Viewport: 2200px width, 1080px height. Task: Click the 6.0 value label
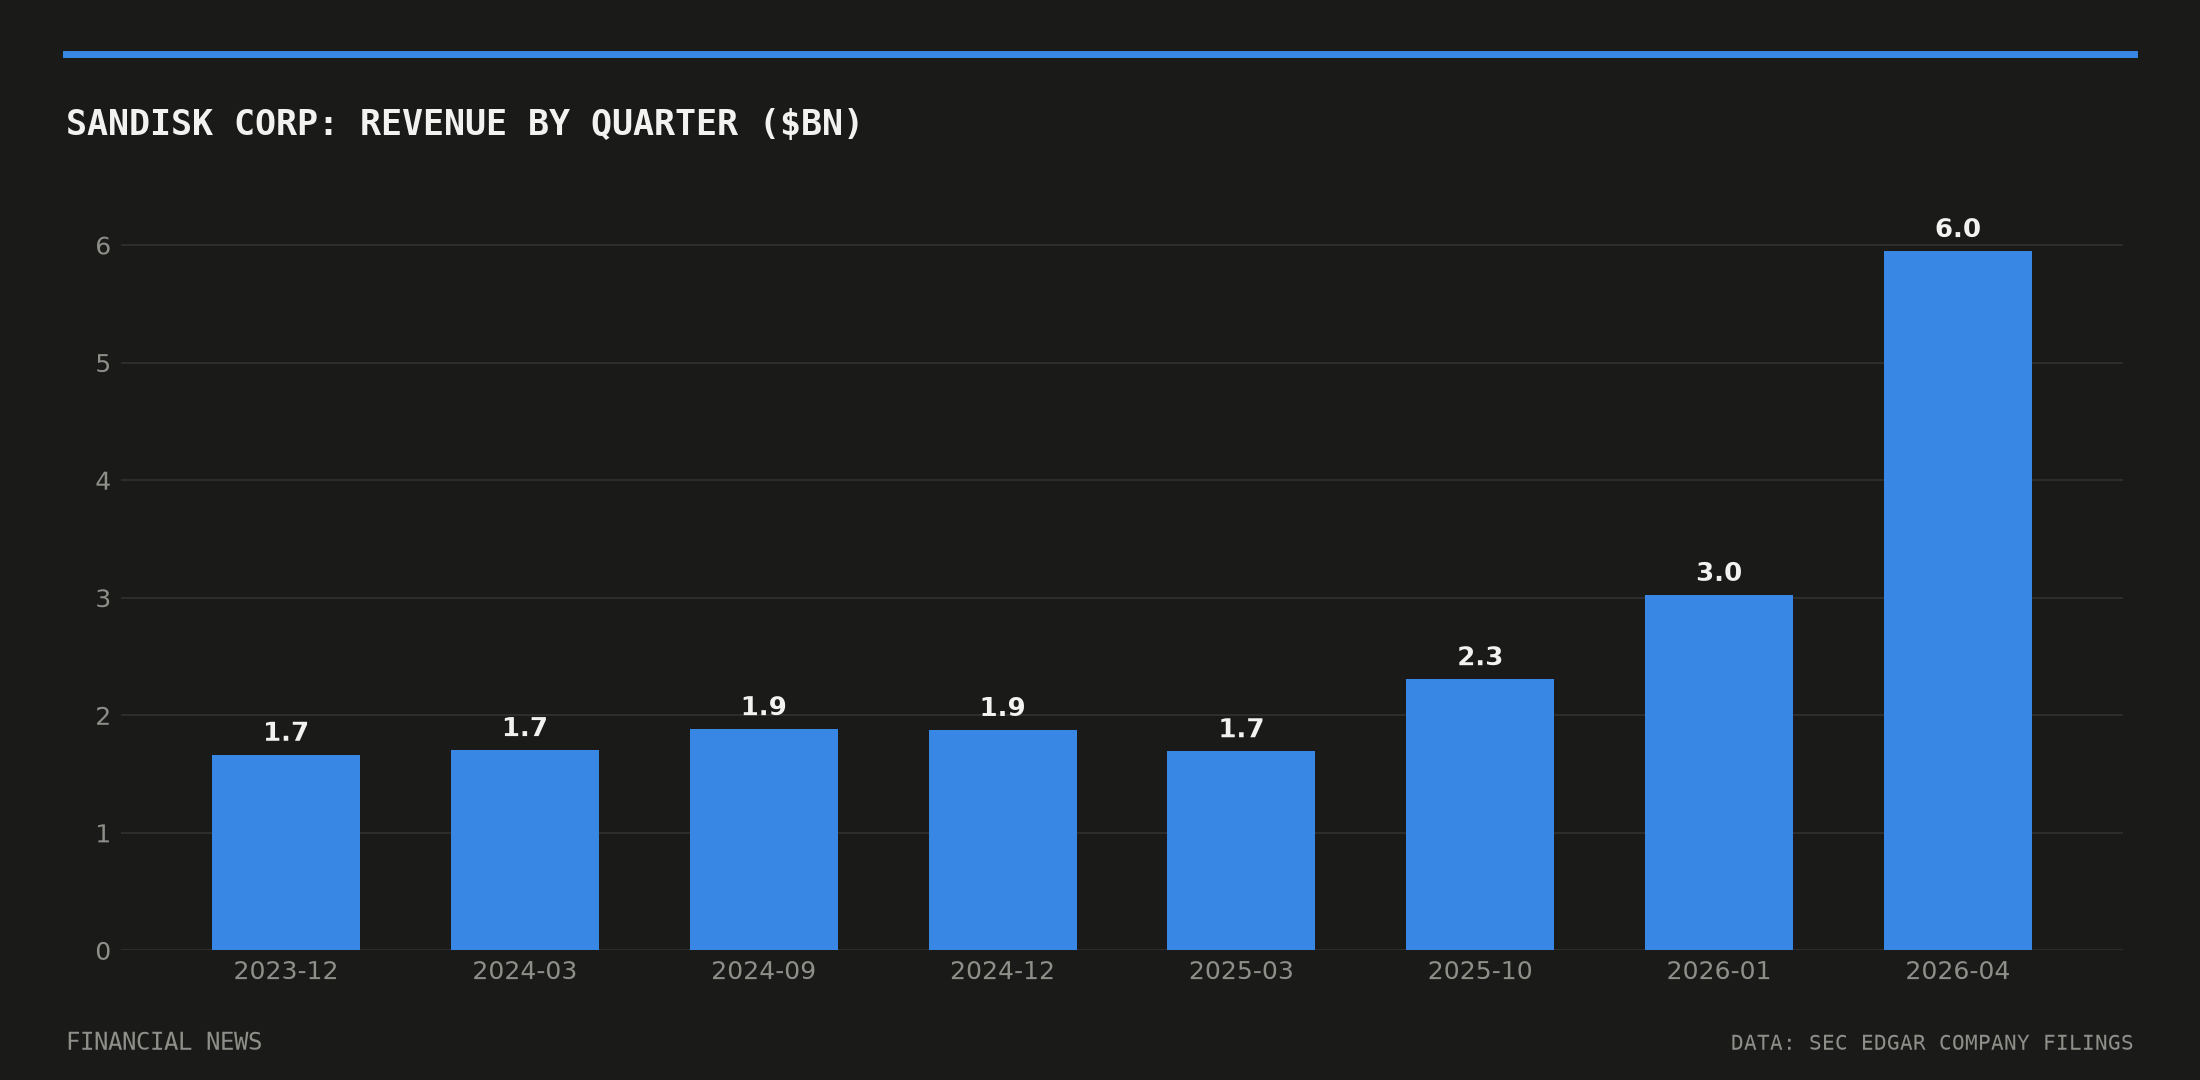[1958, 229]
